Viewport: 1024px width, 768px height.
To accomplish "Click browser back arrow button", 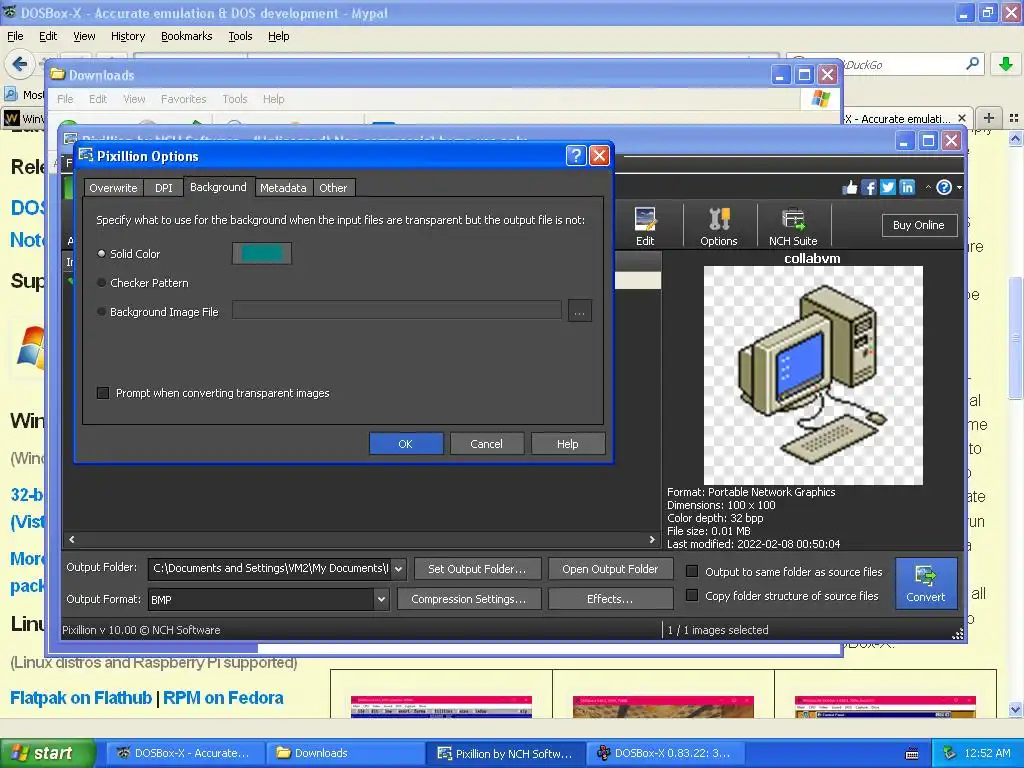I will coord(20,64).
